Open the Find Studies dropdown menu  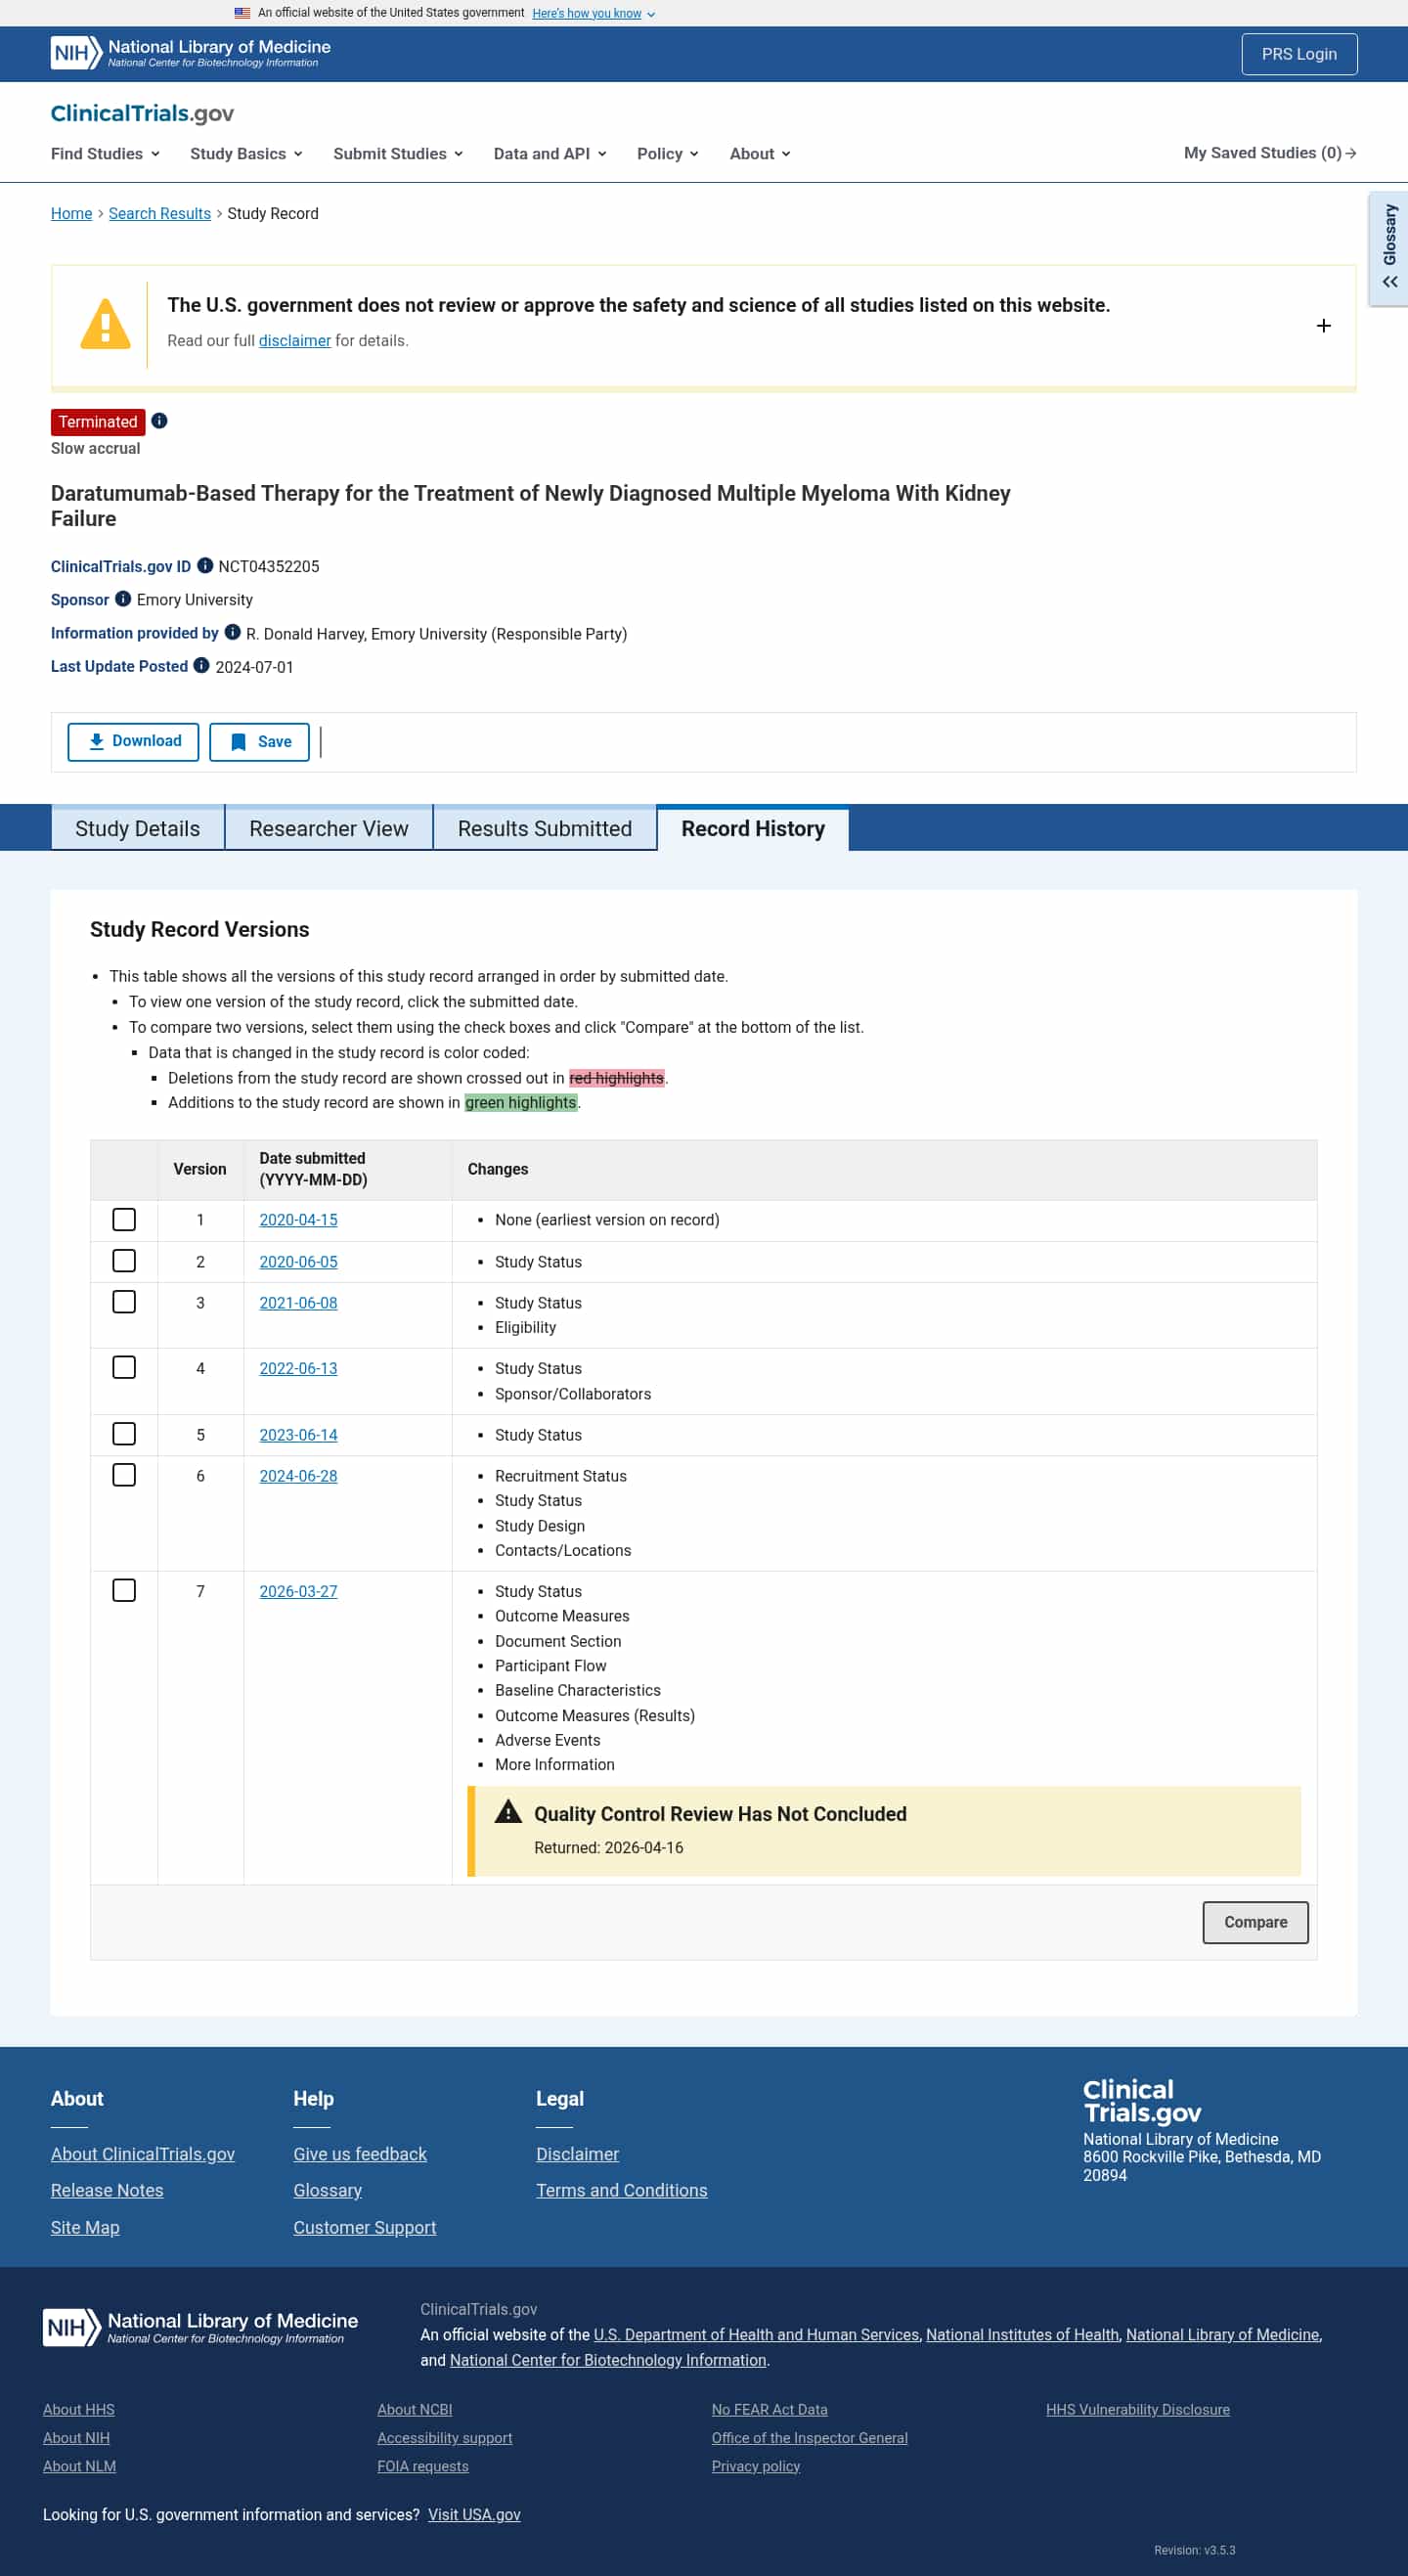click(105, 153)
